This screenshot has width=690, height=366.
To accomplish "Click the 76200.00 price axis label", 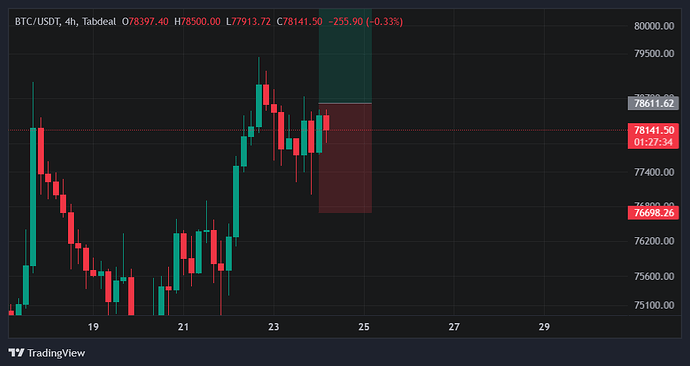I will click(654, 241).
